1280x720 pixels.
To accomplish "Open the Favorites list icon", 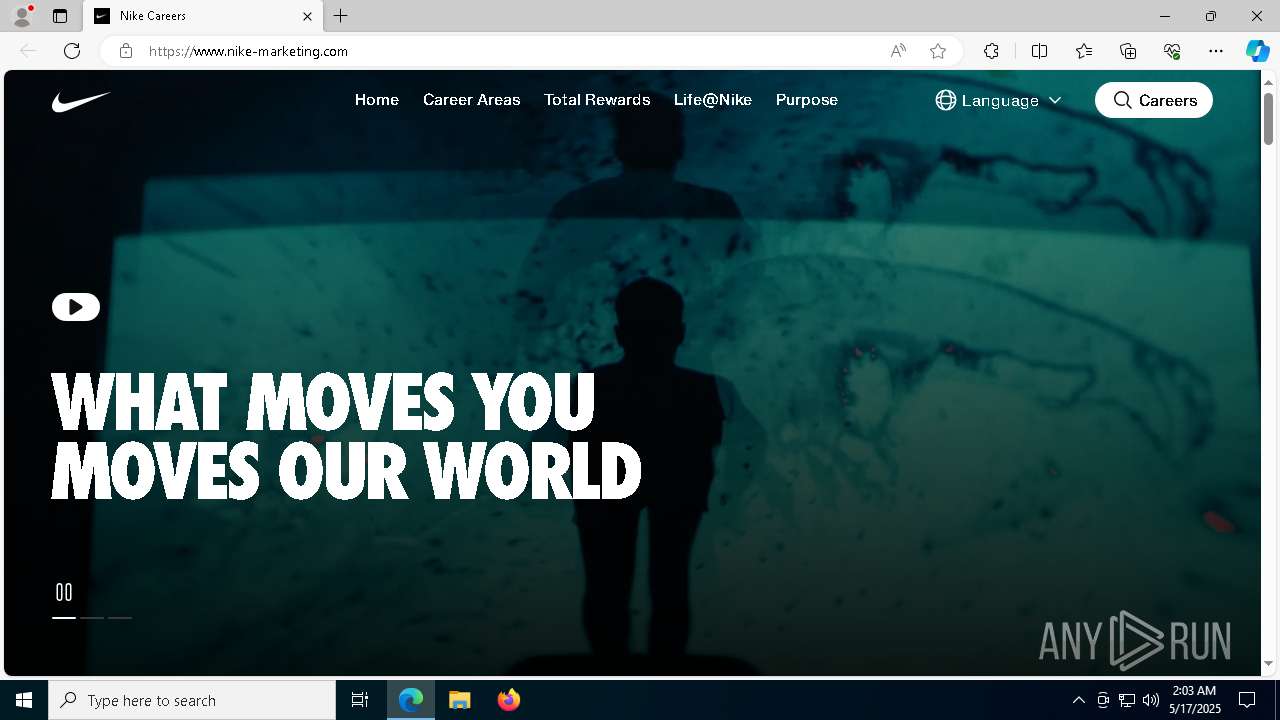I will coord(1084,51).
